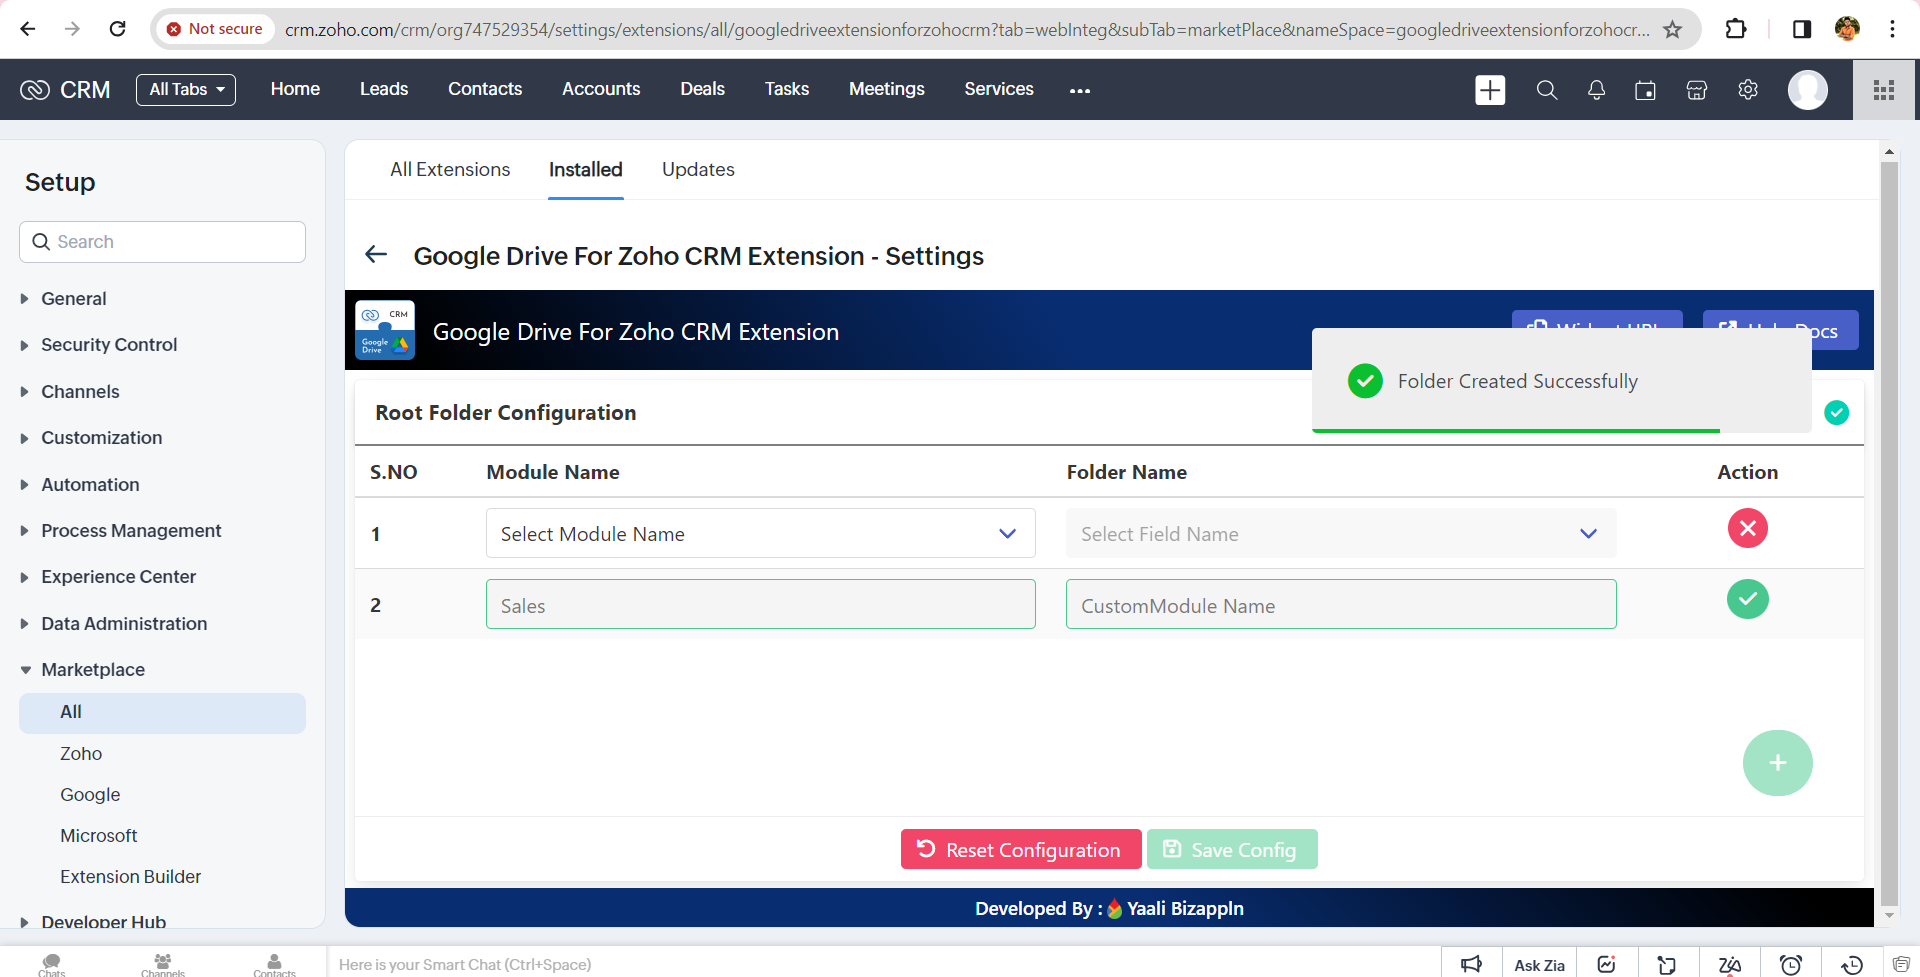
Task: Open the Select Field Name dropdown
Action: 1340,534
